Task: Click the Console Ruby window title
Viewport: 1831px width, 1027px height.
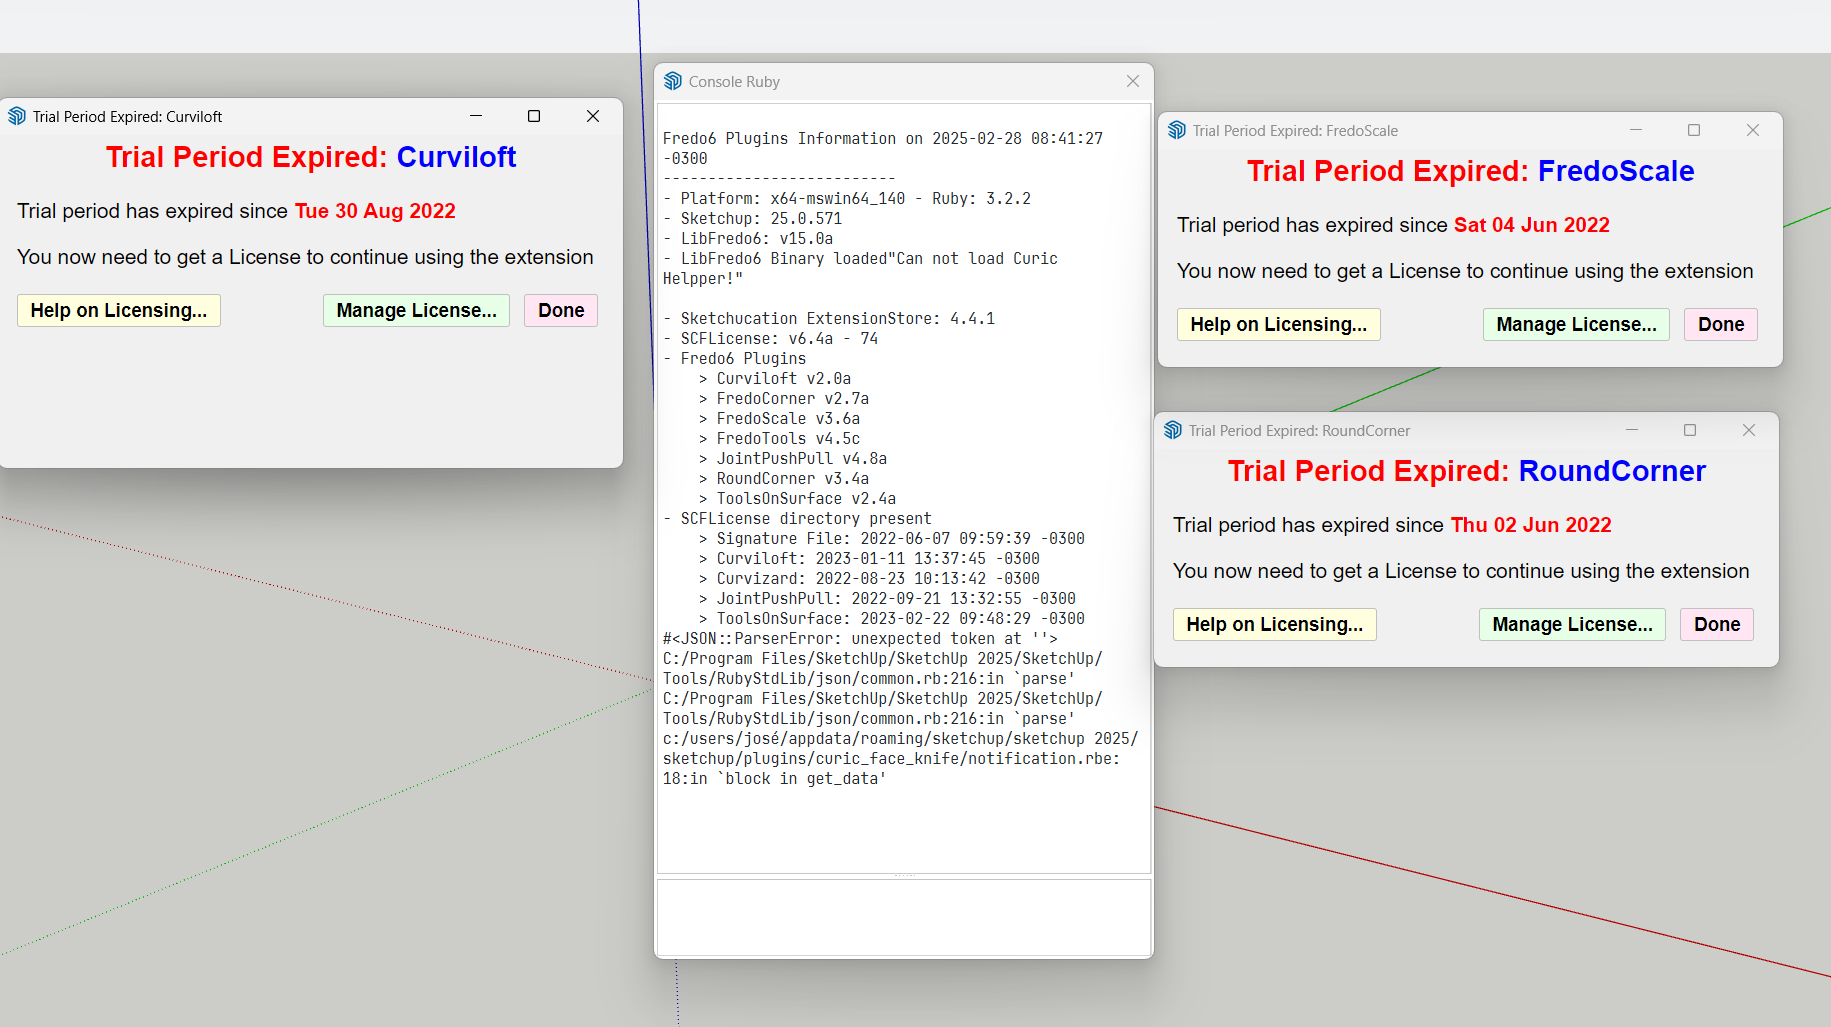Action: [734, 81]
